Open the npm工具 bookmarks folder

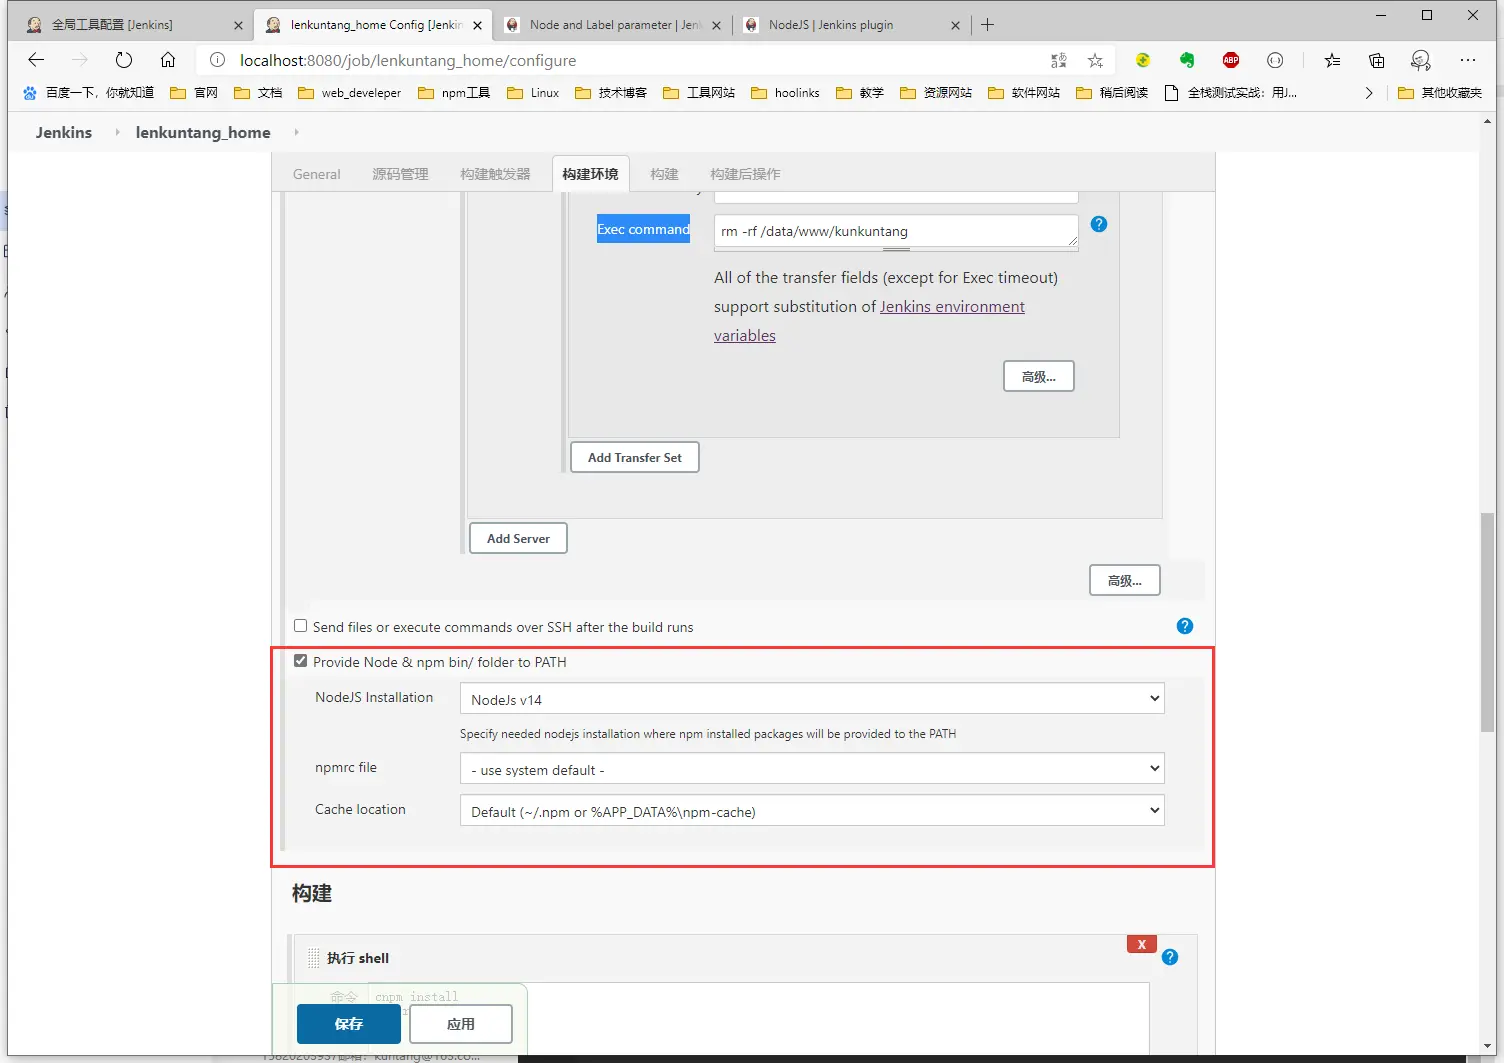tap(454, 93)
